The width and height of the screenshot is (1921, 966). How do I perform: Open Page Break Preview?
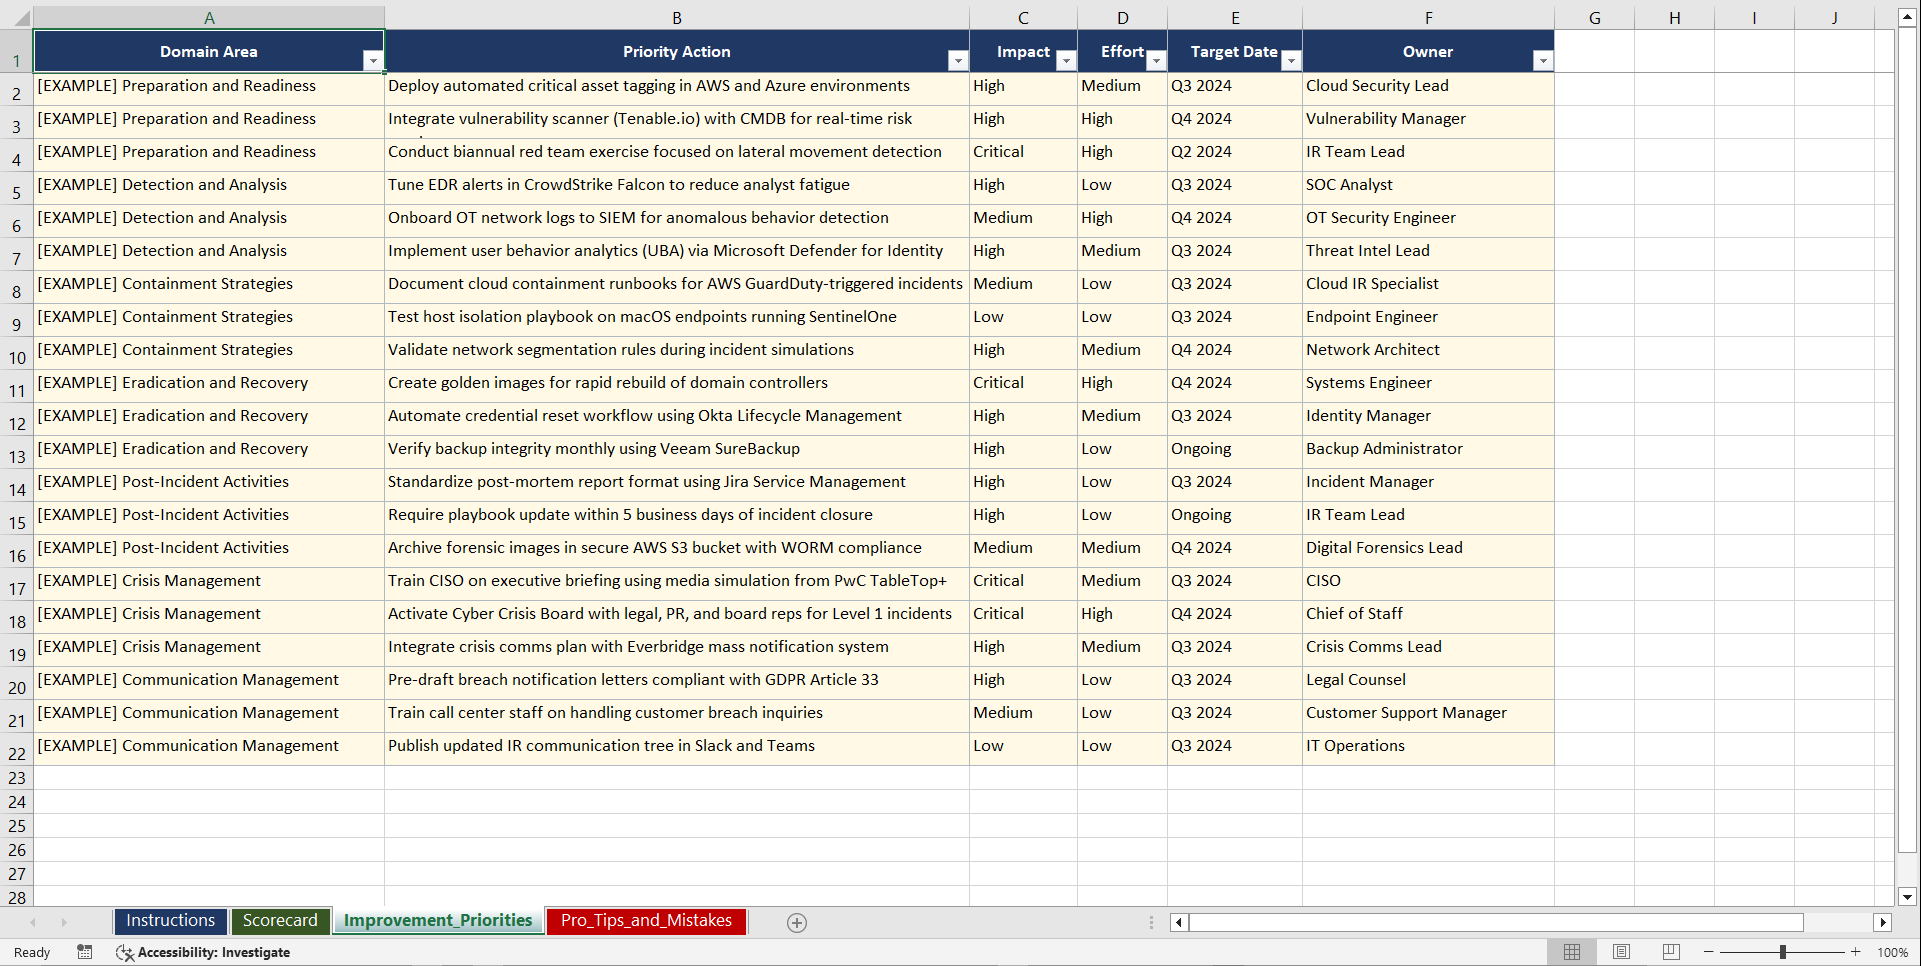click(x=1670, y=952)
